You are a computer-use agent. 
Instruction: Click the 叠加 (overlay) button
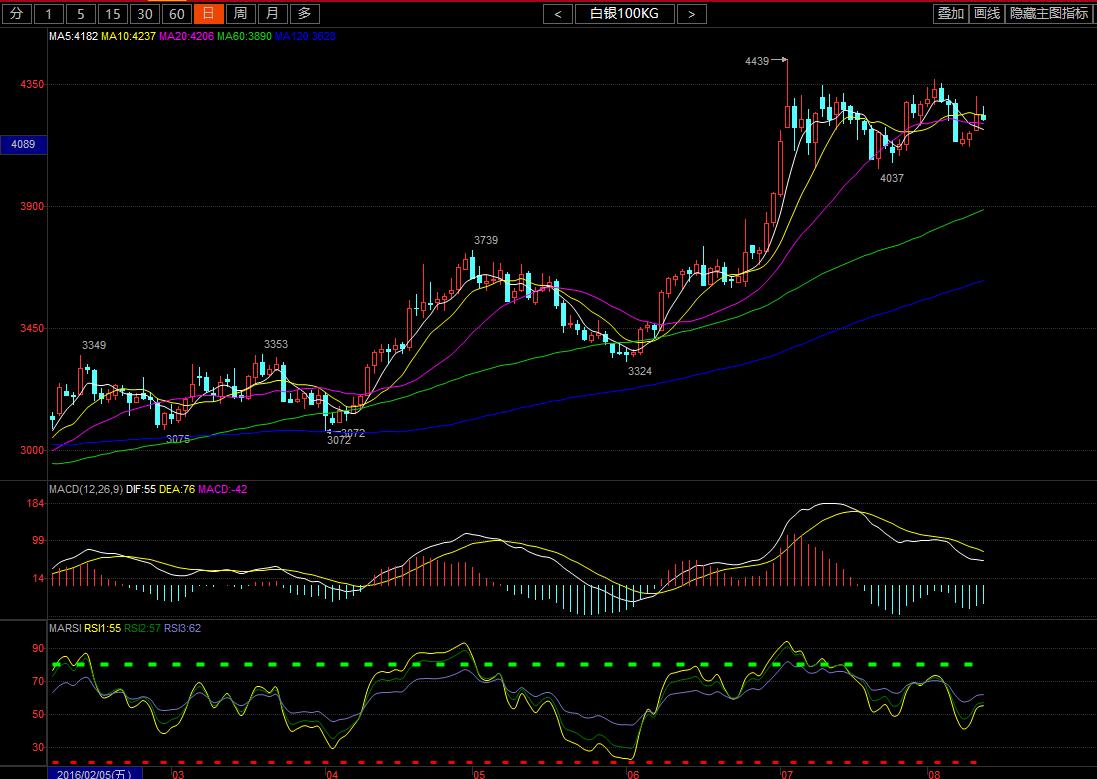point(950,13)
